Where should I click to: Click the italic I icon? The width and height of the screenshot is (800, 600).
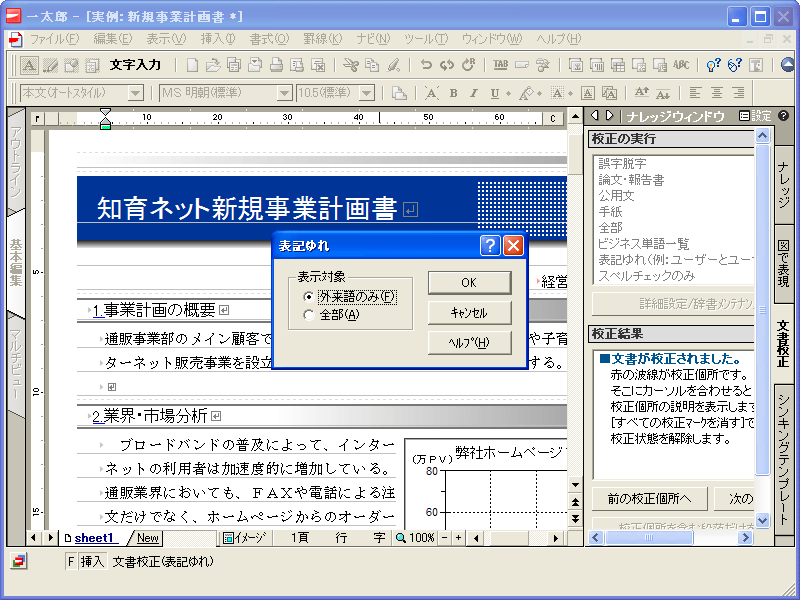point(474,93)
